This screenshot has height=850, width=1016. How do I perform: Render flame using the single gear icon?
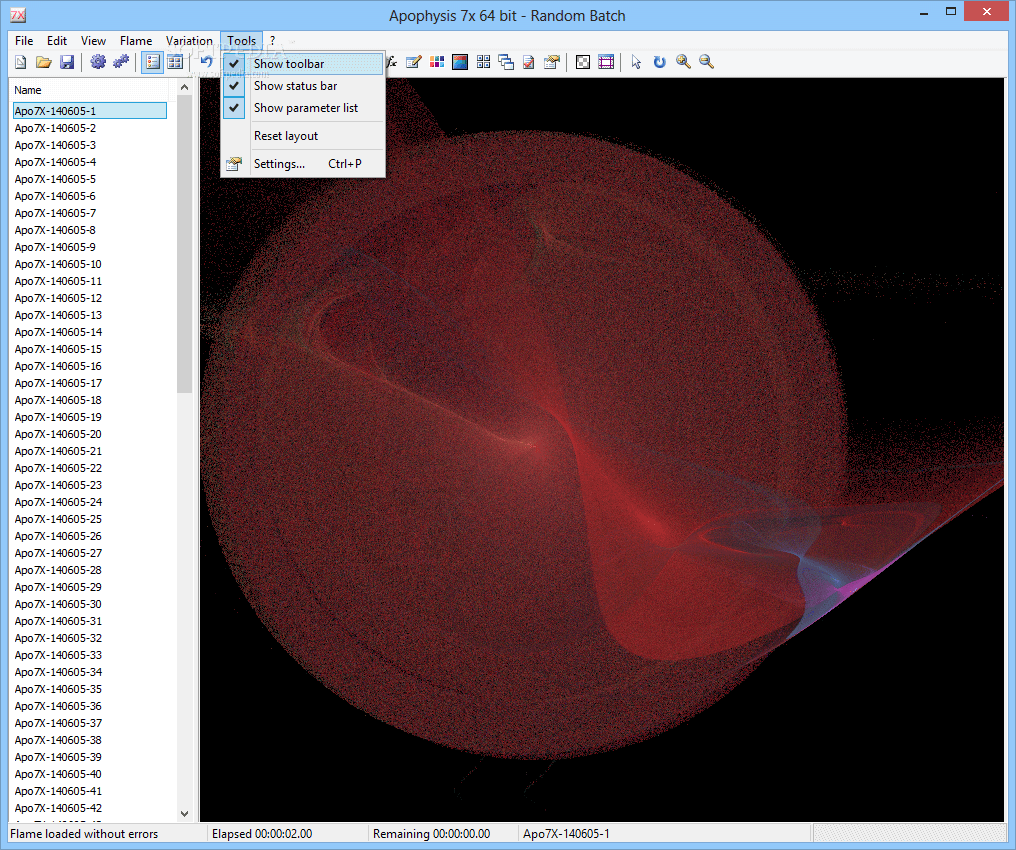(x=98, y=62)
